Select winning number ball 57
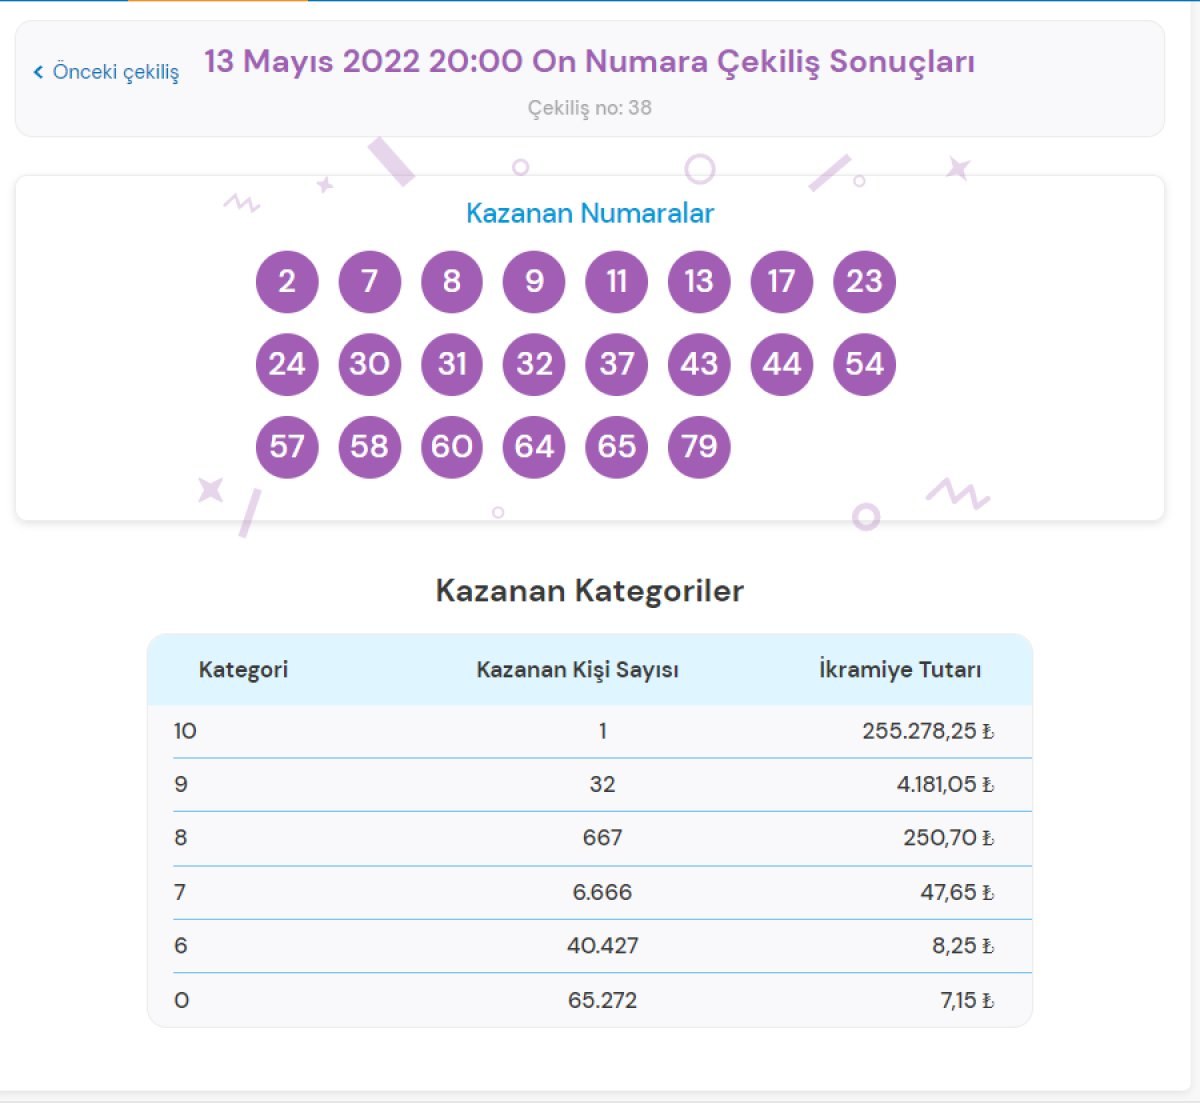 tap(287, 447)
